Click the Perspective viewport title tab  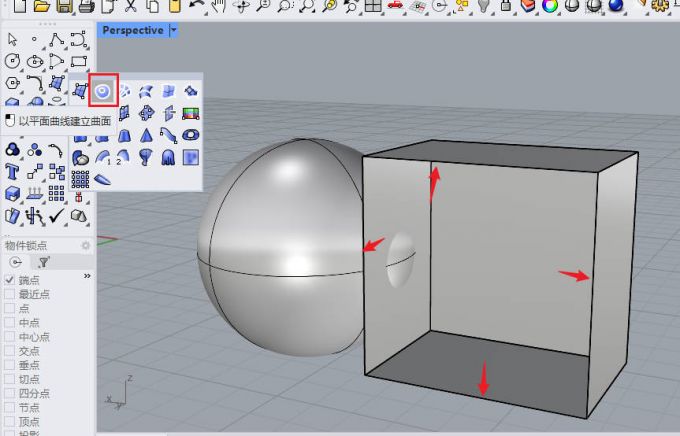coord(132,31)
